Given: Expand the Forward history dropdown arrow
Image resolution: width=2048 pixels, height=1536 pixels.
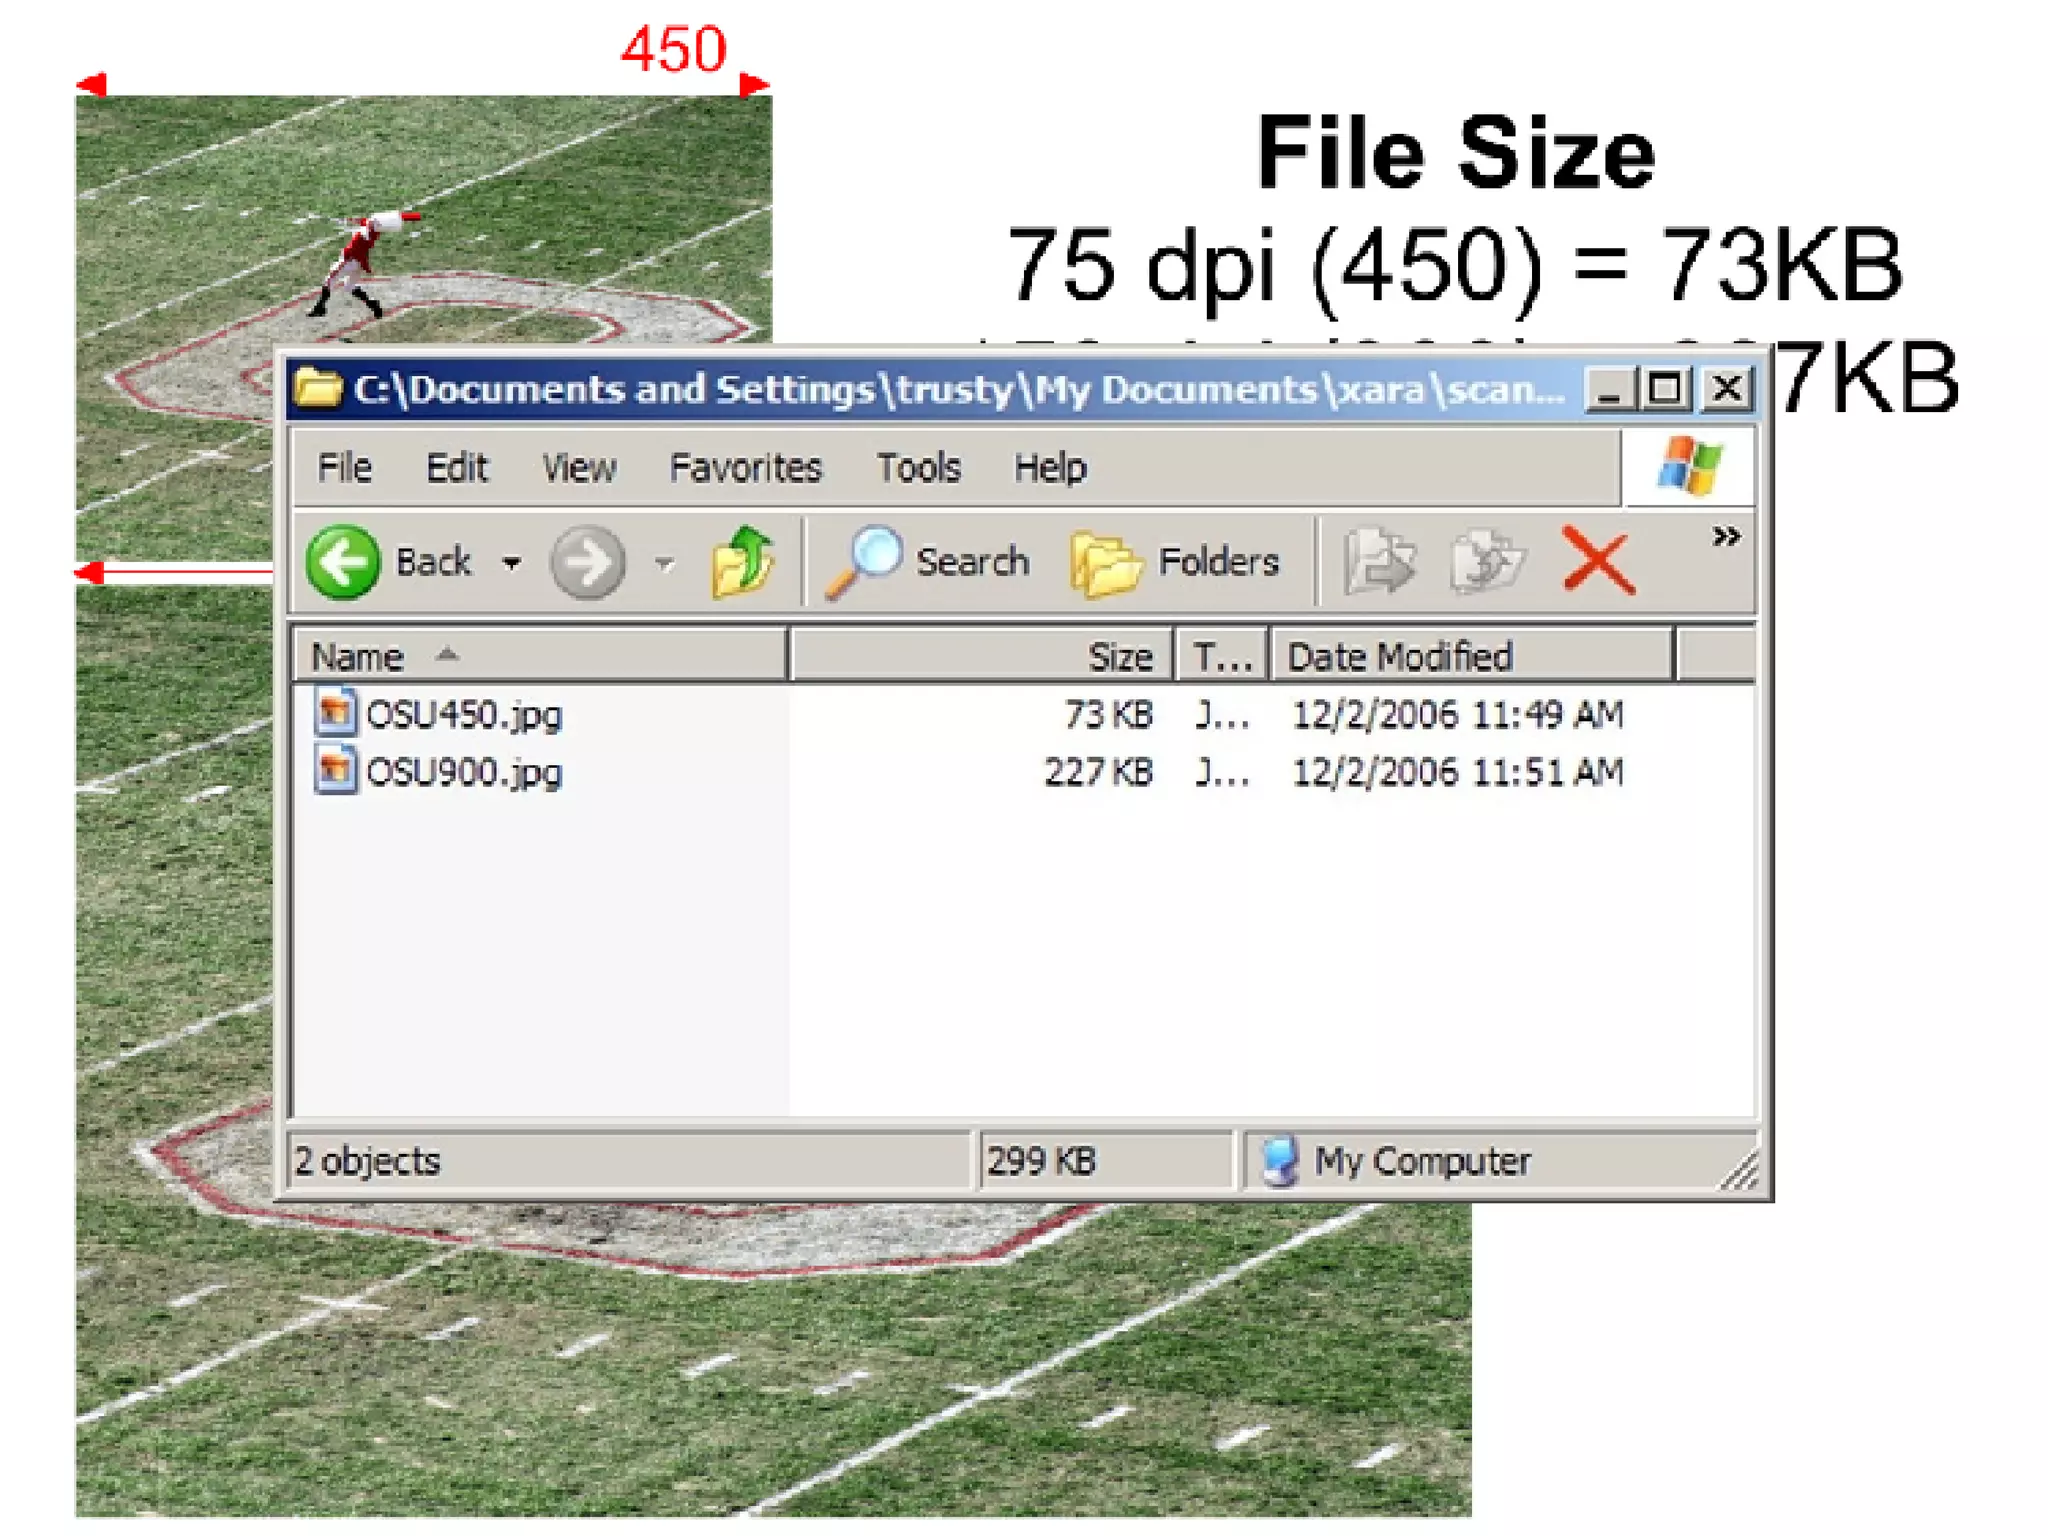Looking at the screenshot, I should pyautogui.click(x=664, y=563).
